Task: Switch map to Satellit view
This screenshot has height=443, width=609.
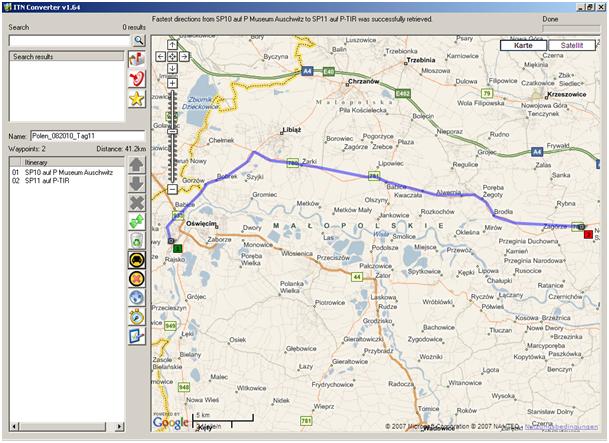Action: 572,45
